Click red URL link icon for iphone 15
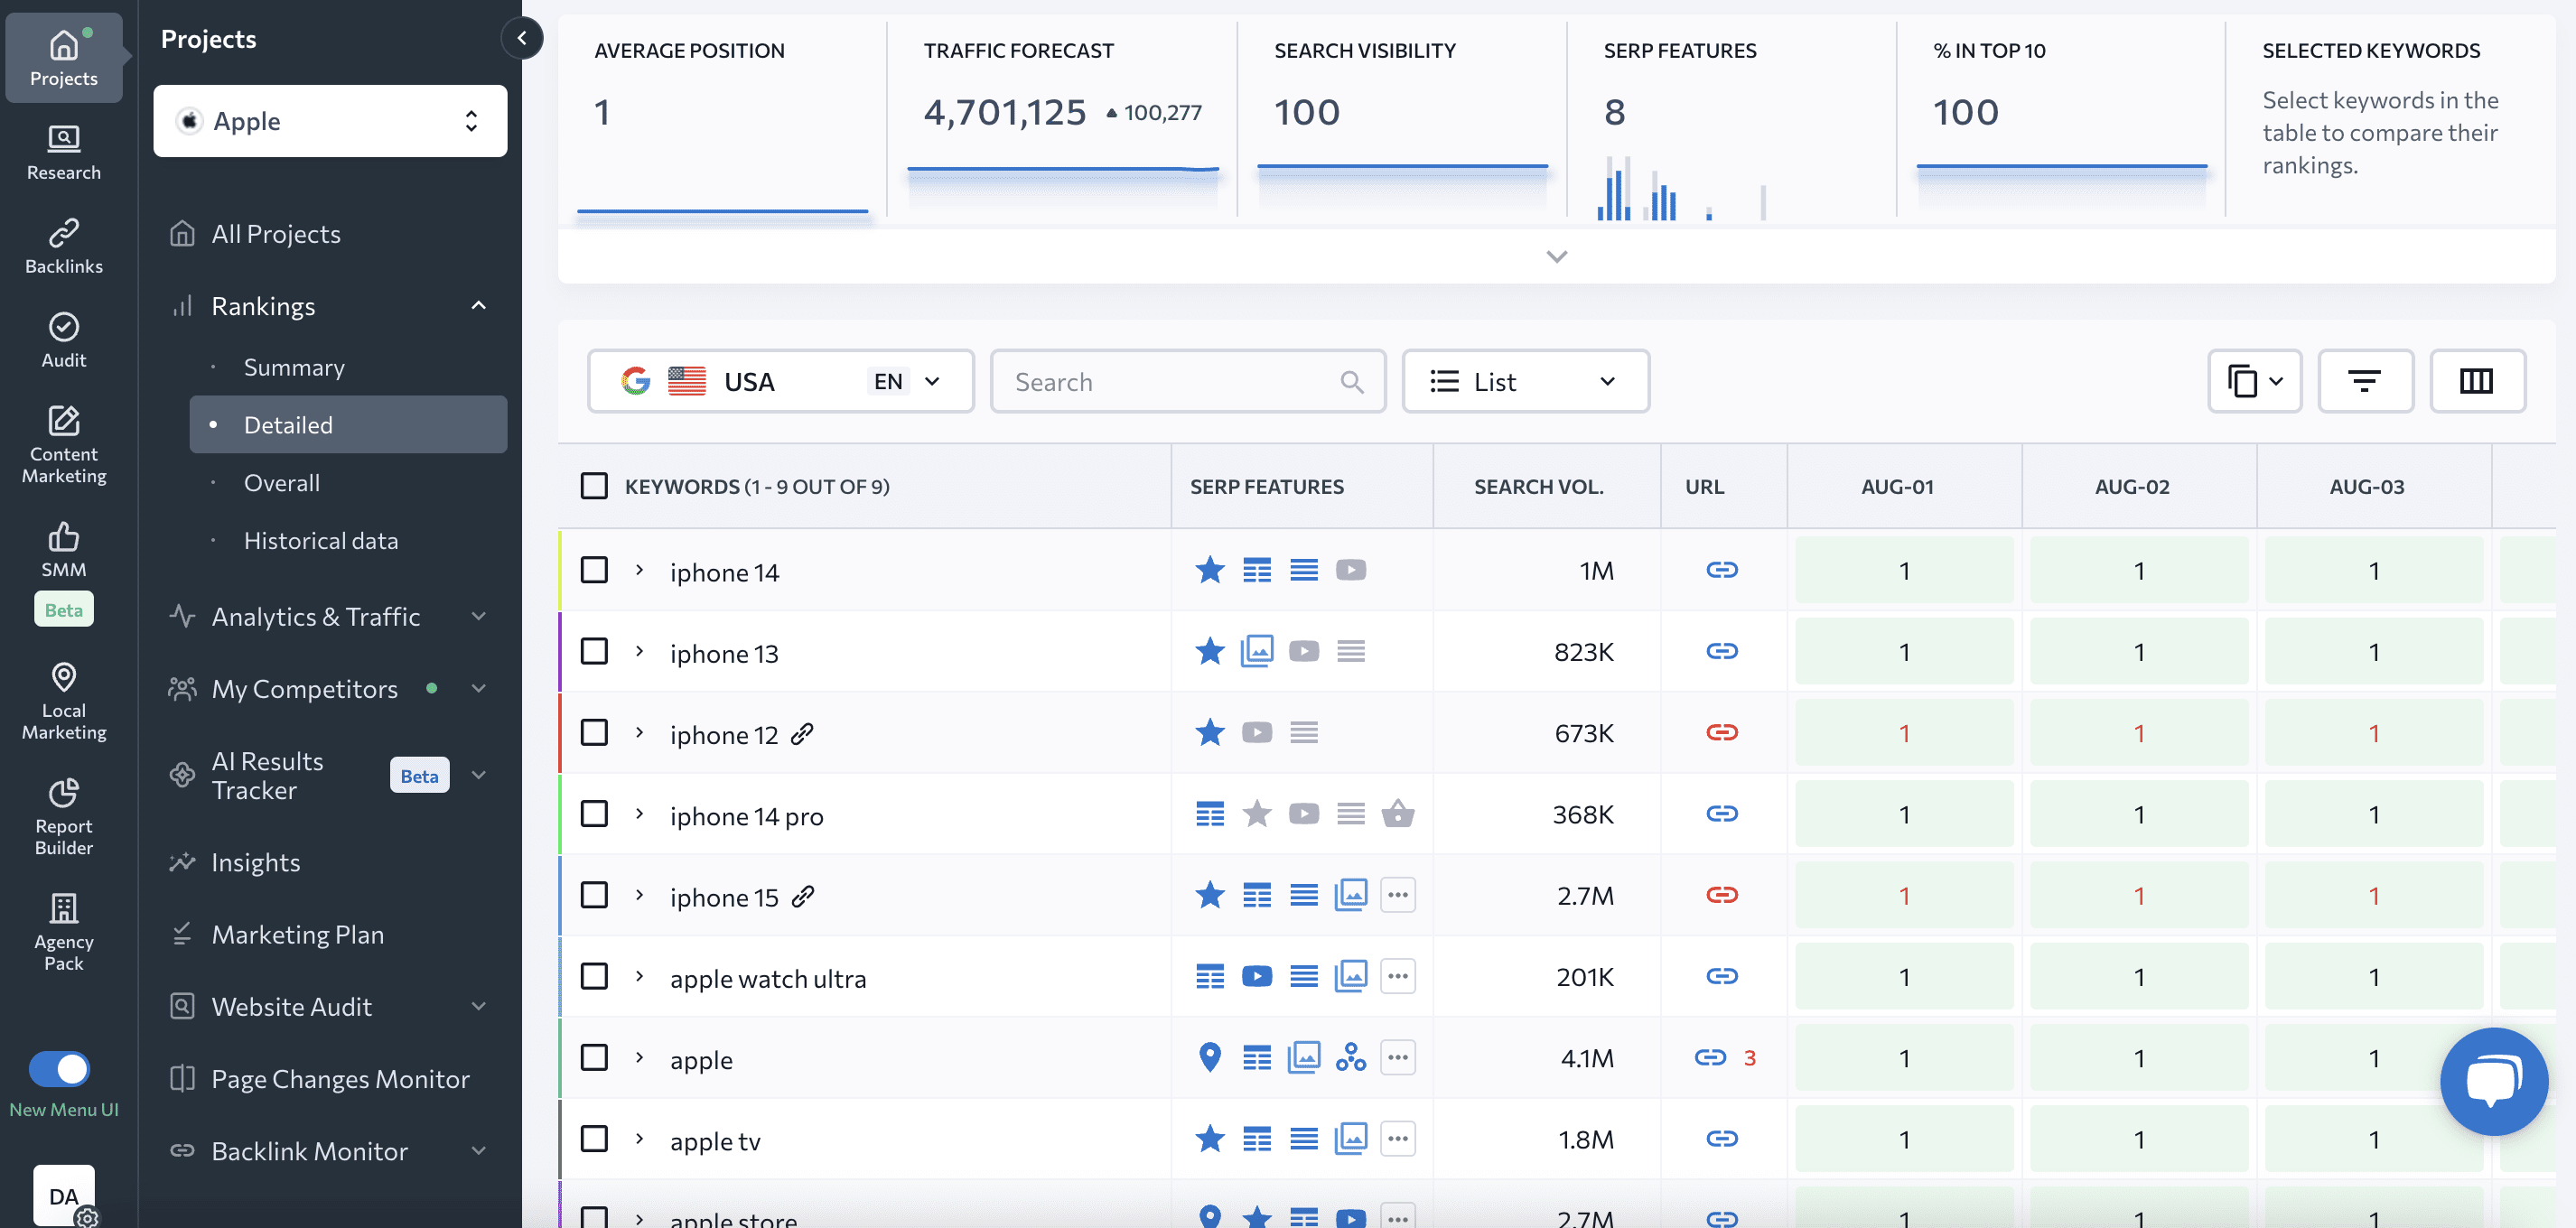The height and width of the screenshot is (1228, 2576). click(1721, 895)
